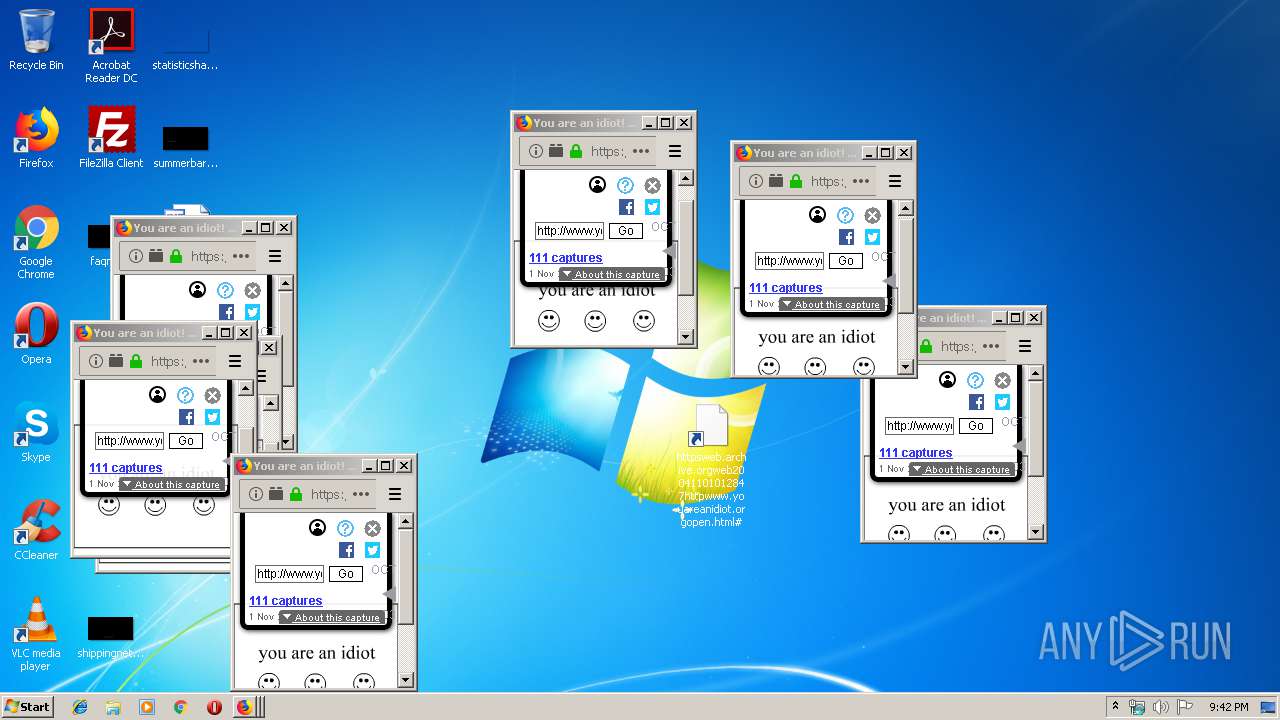Select the summerbar... desktop file

185,144
